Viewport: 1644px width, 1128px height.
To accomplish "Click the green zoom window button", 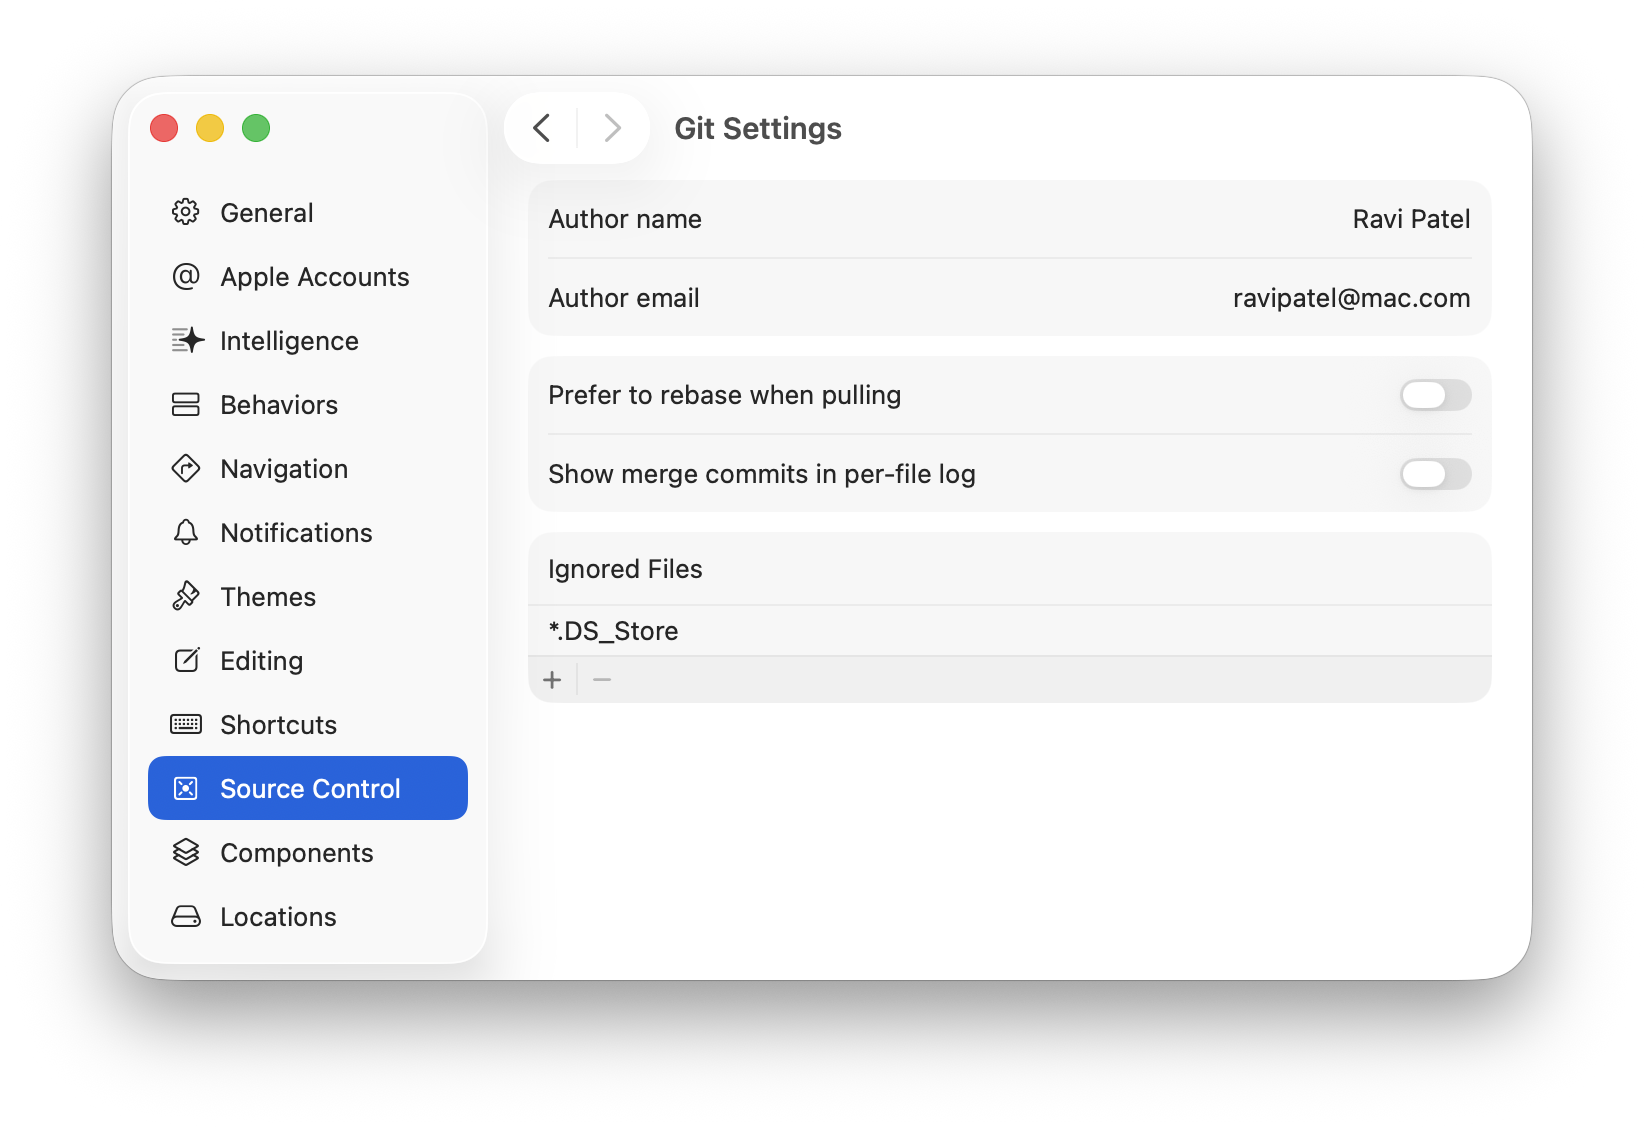I will (256, 128).
